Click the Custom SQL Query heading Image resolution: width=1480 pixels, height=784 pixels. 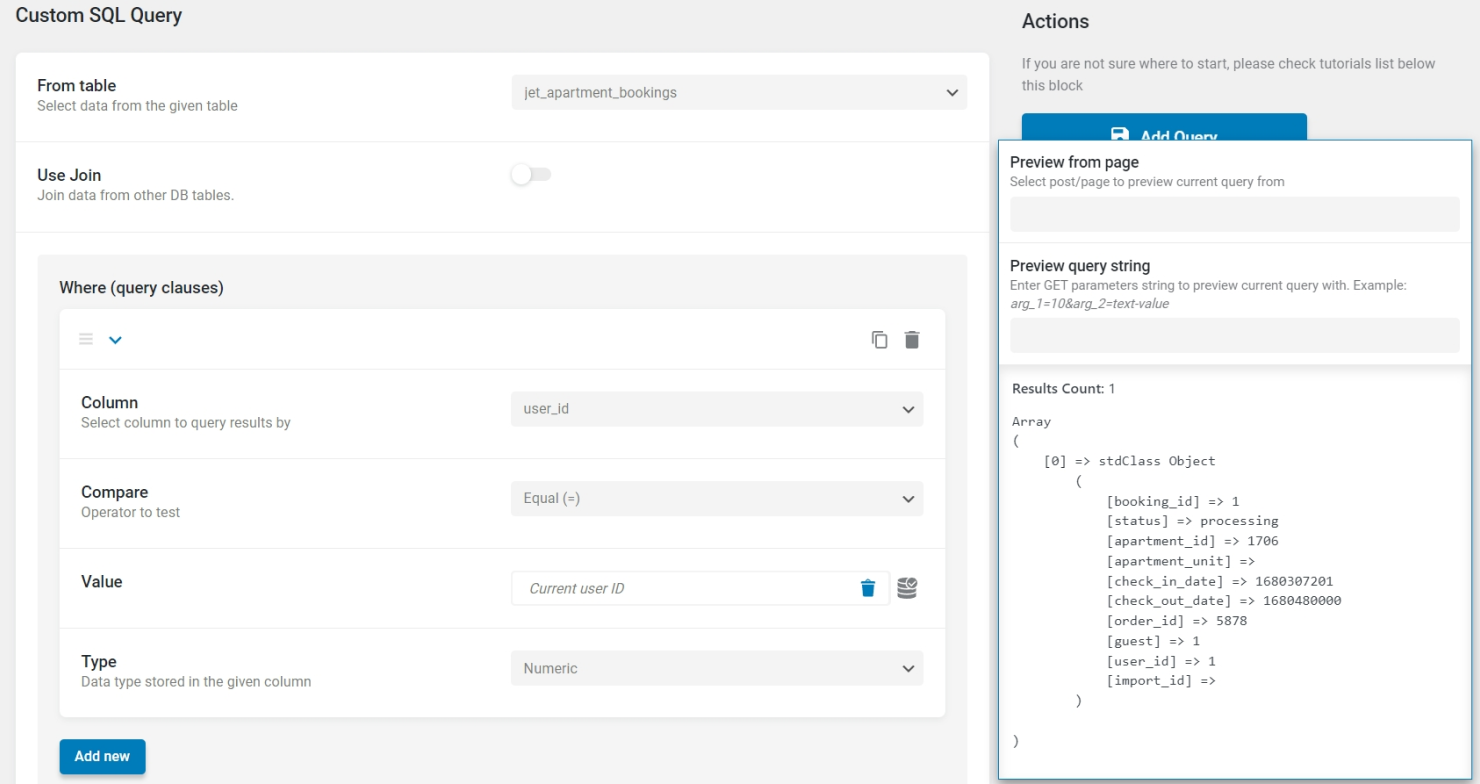tap(99, 15)
